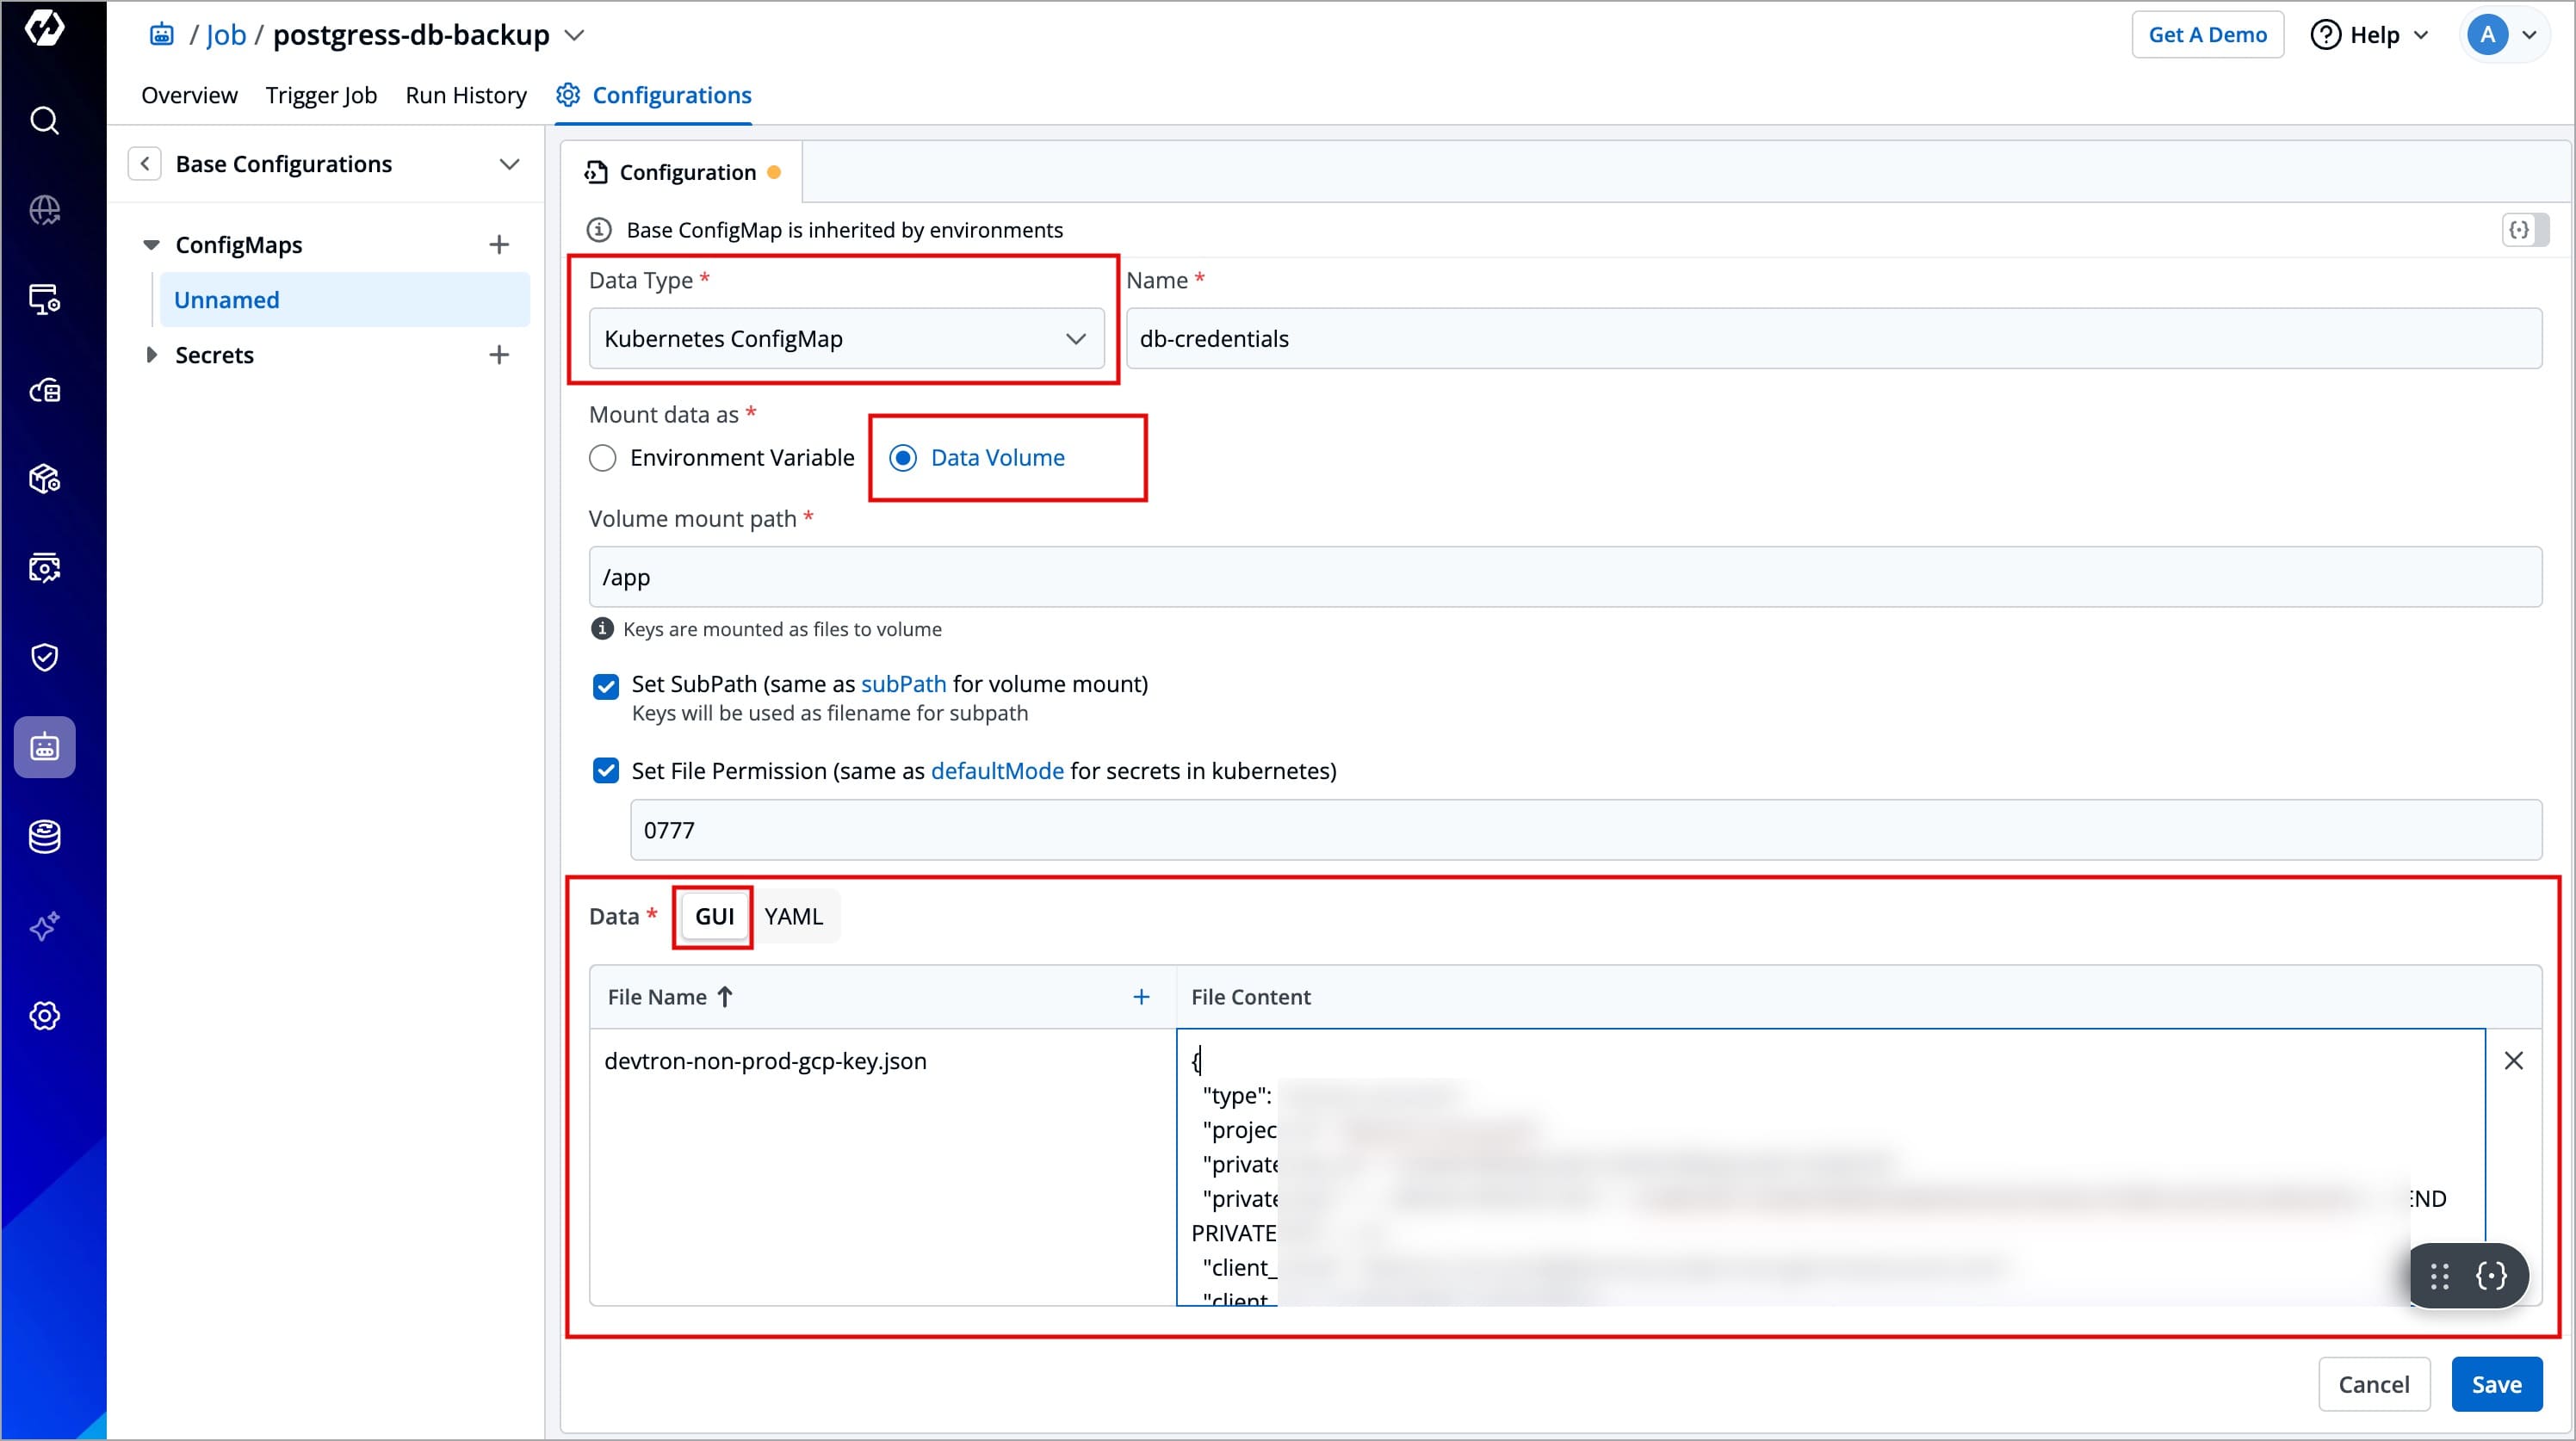Click the search icon in left sidebar
This screenshot has width=2576, height=1441.
(x=44, y=121)
